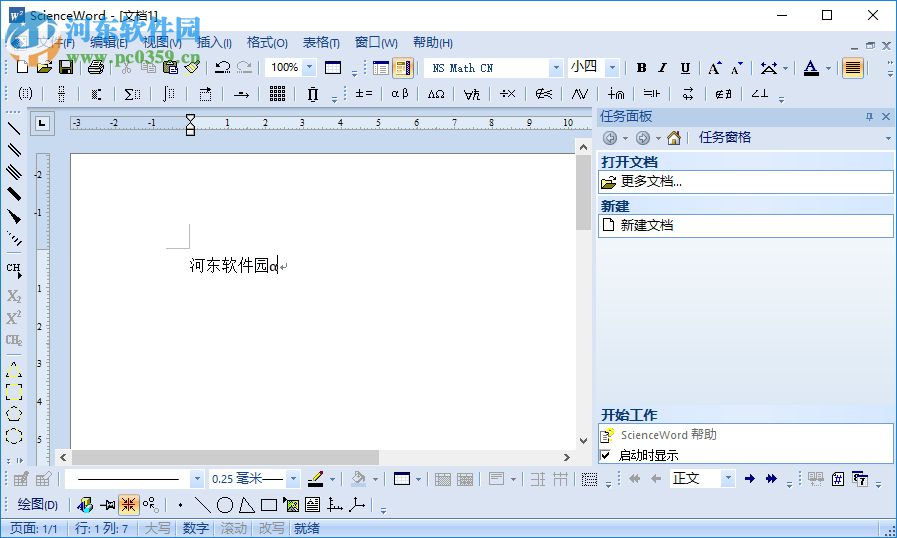Toggle the 启动时显示 checkbox

[605, 455]
